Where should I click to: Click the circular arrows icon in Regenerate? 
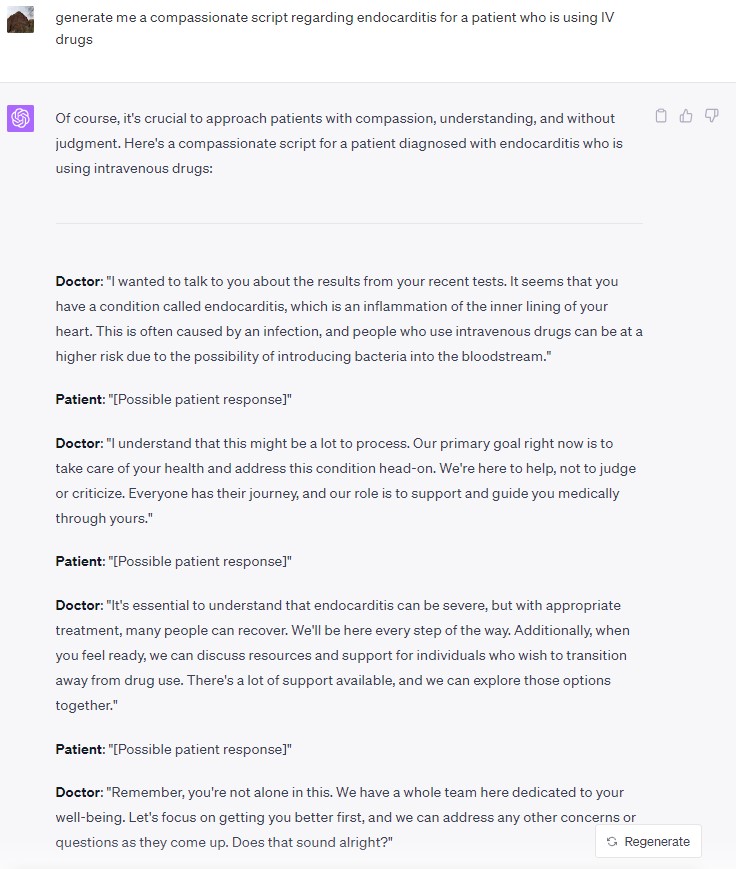click(612, 842)
